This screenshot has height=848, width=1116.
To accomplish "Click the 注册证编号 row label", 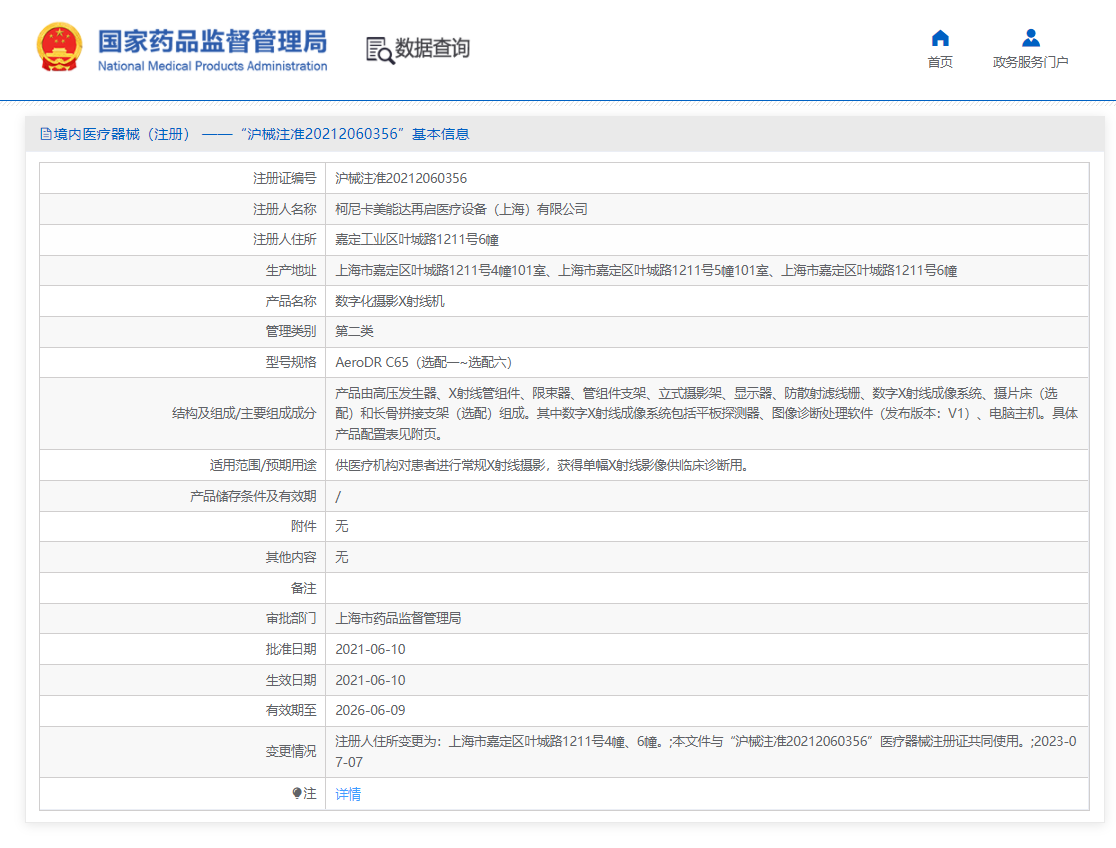I will pos(285,178).
